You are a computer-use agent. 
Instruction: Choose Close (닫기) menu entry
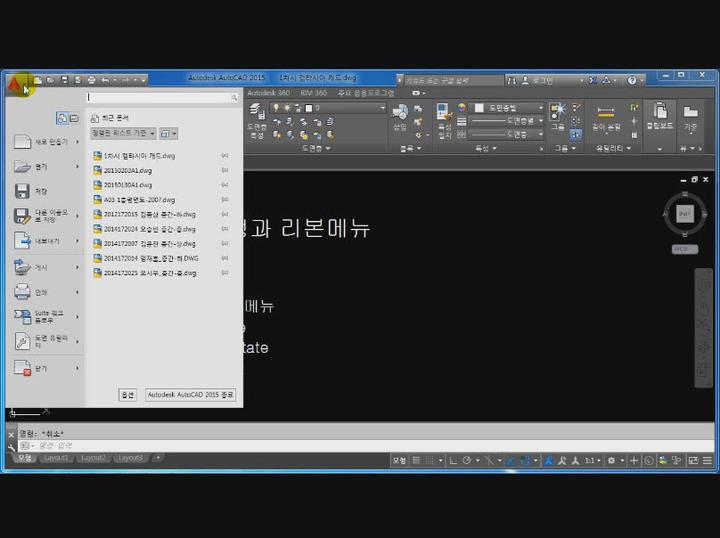46,368
